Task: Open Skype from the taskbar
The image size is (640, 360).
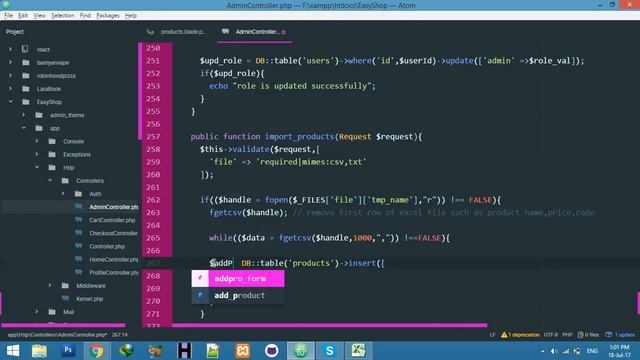Action: pyautogui.click(x=329, y=351)
